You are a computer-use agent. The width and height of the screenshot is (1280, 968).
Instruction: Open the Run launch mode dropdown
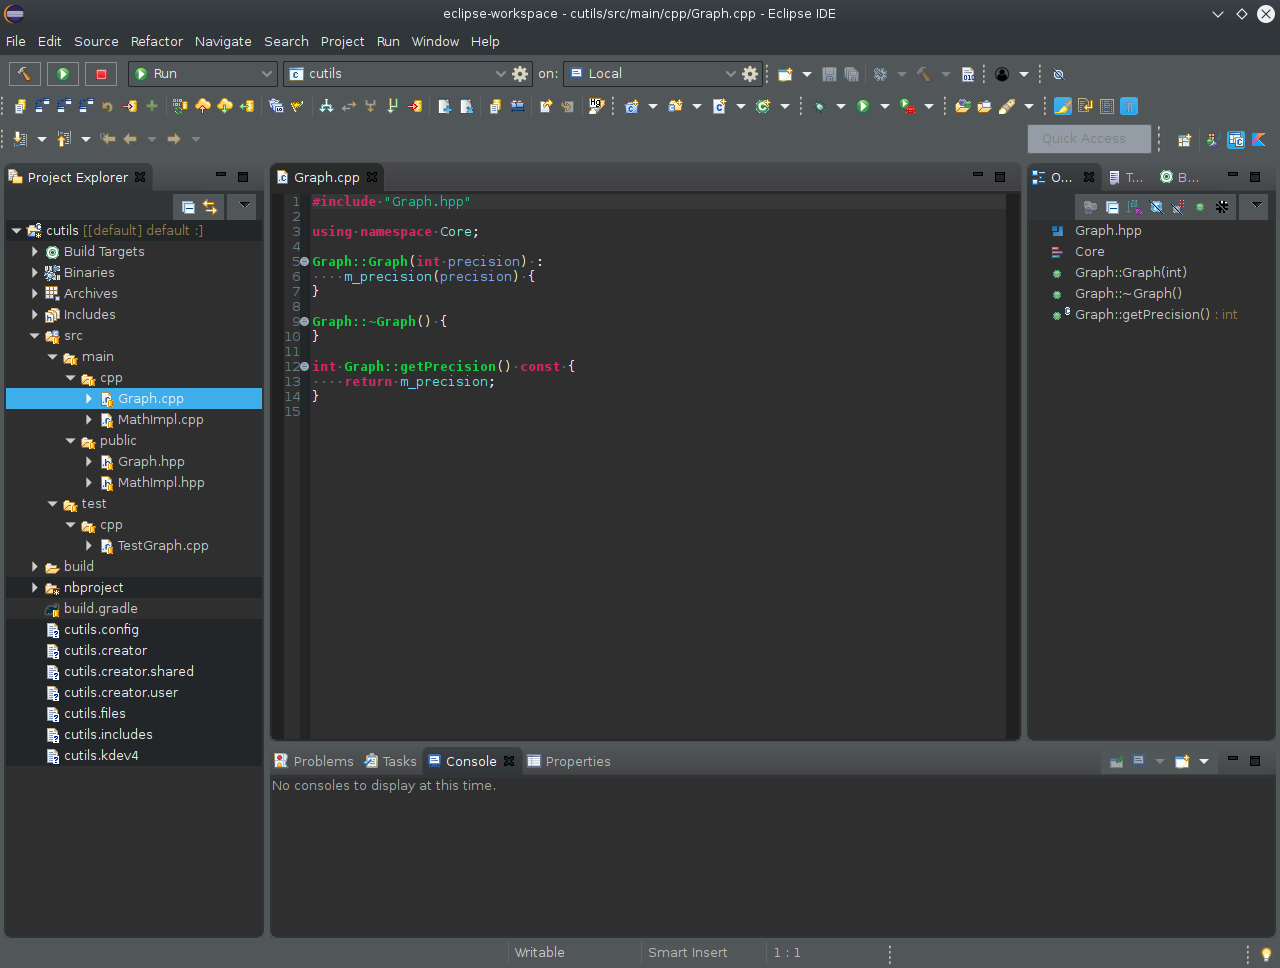point(202,74)
